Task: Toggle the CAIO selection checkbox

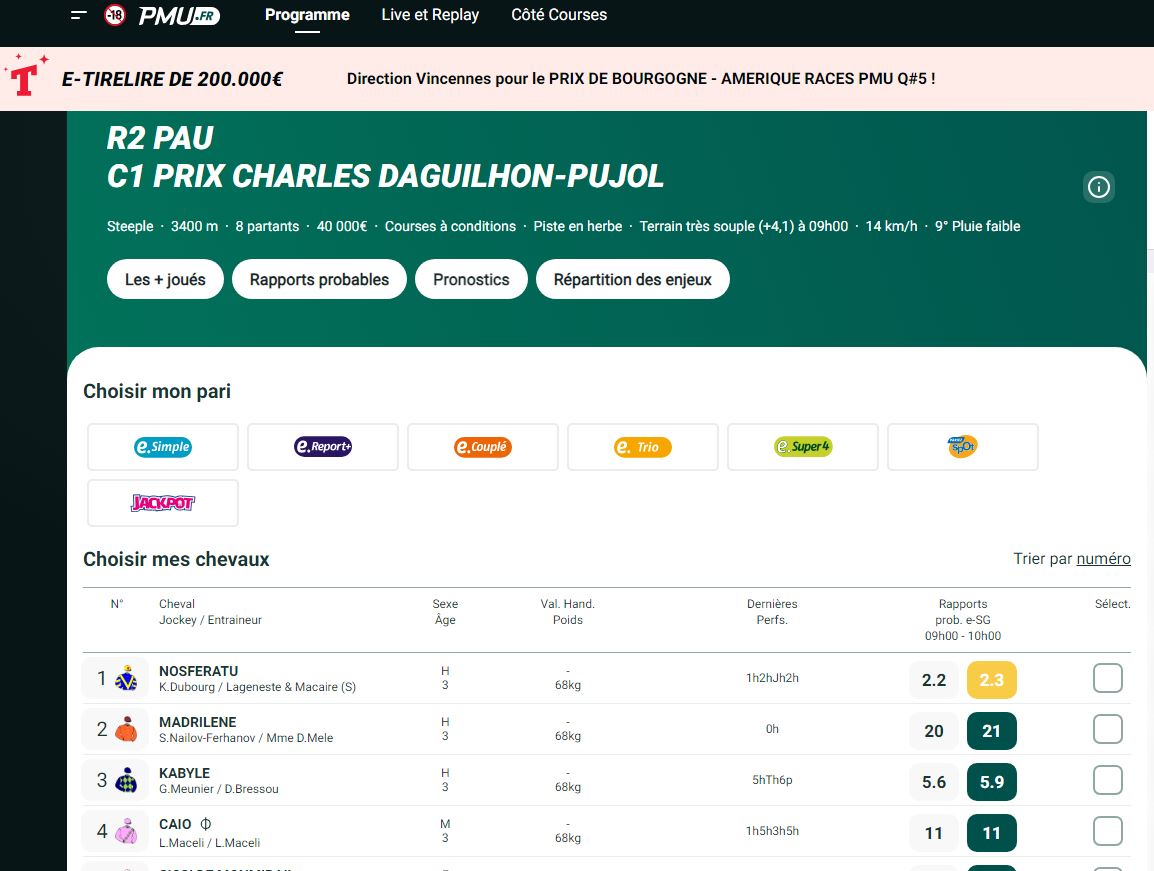Action: [x=1108, y=831]
